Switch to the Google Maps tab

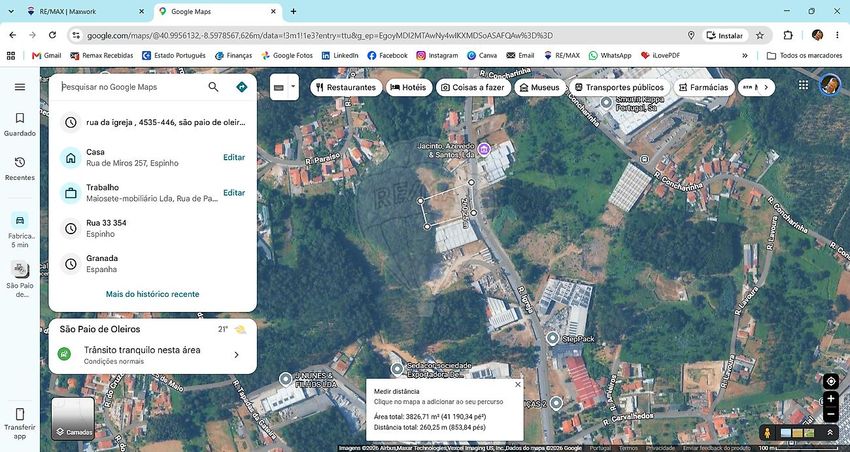click(x=218, y=11)
